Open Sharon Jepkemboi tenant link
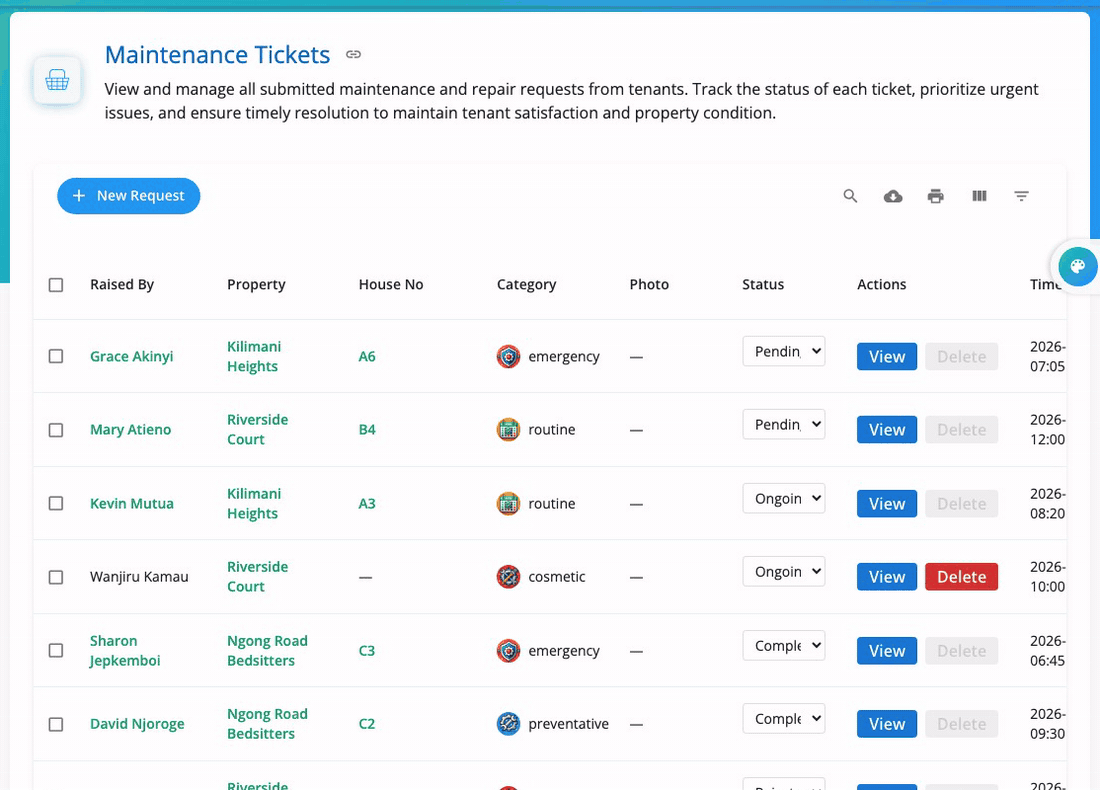The width and height of the screenshot is (1100, 790). (x=125, y=650)
